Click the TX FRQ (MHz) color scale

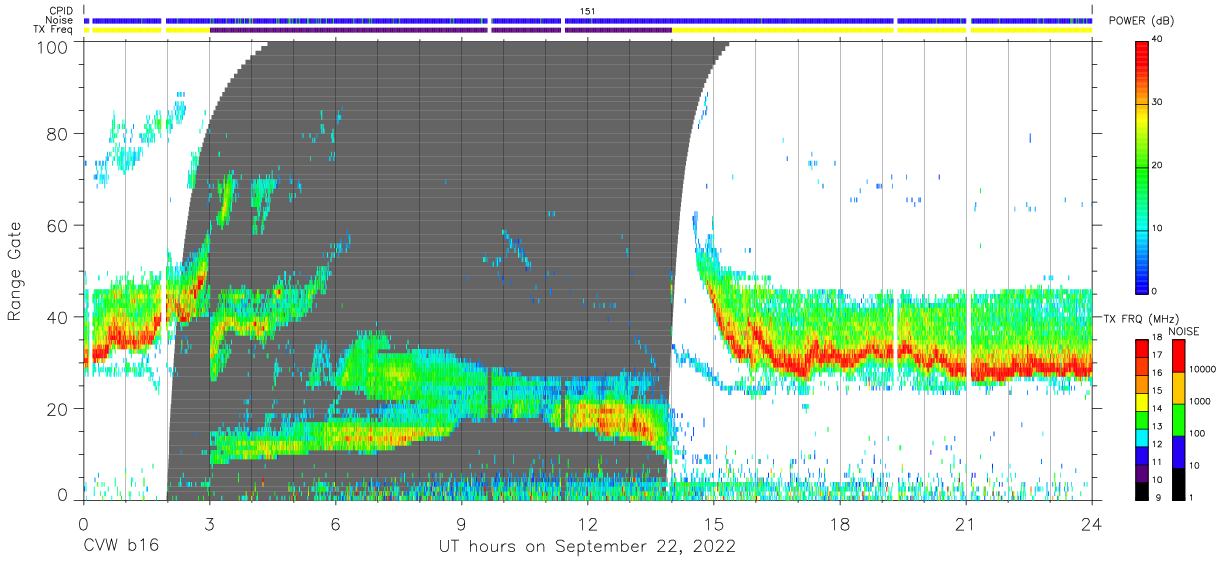[x=1143, y=419]
